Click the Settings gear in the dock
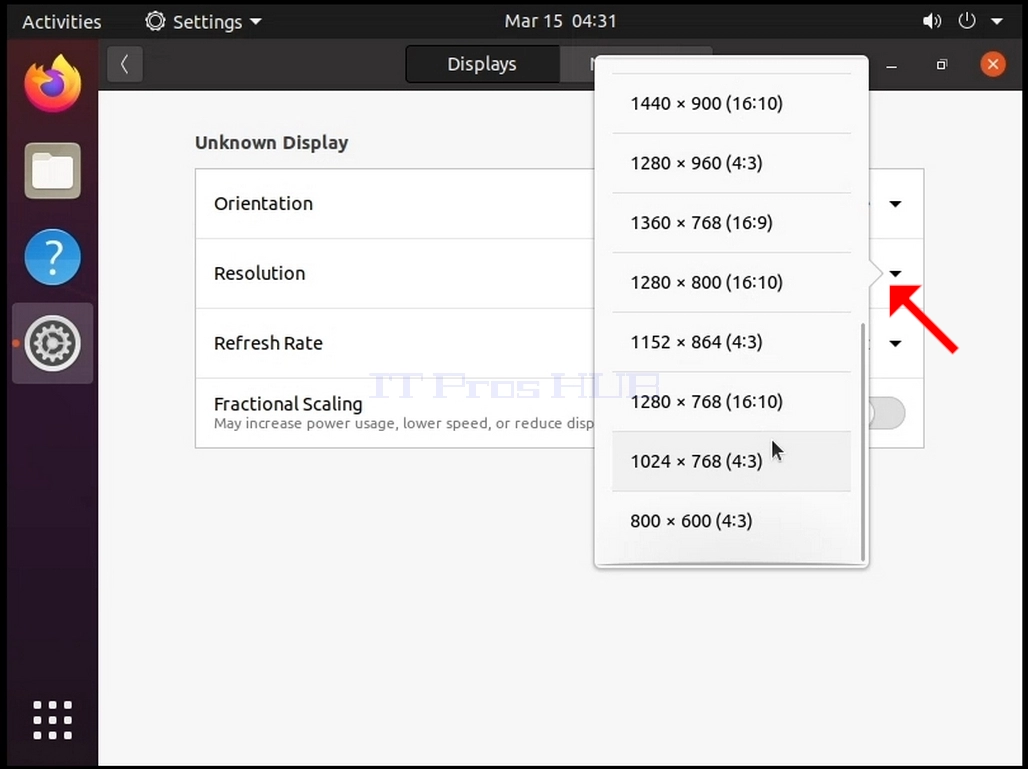The height and width of the screenshot is (769, 1028). [52, 343]
